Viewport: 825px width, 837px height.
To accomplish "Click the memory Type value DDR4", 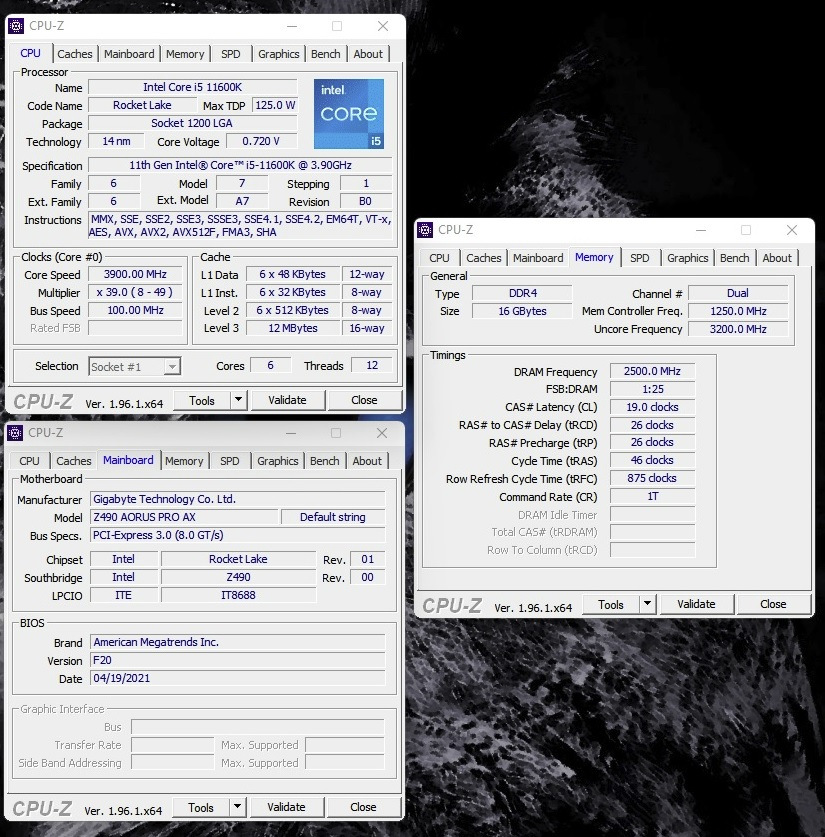I will (x=522, y=294).
